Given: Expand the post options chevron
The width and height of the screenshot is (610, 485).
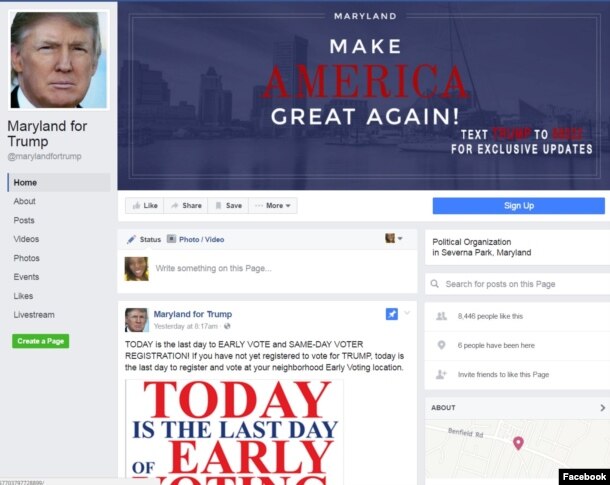Looking at the screenshot, I should tap(407, 313).
